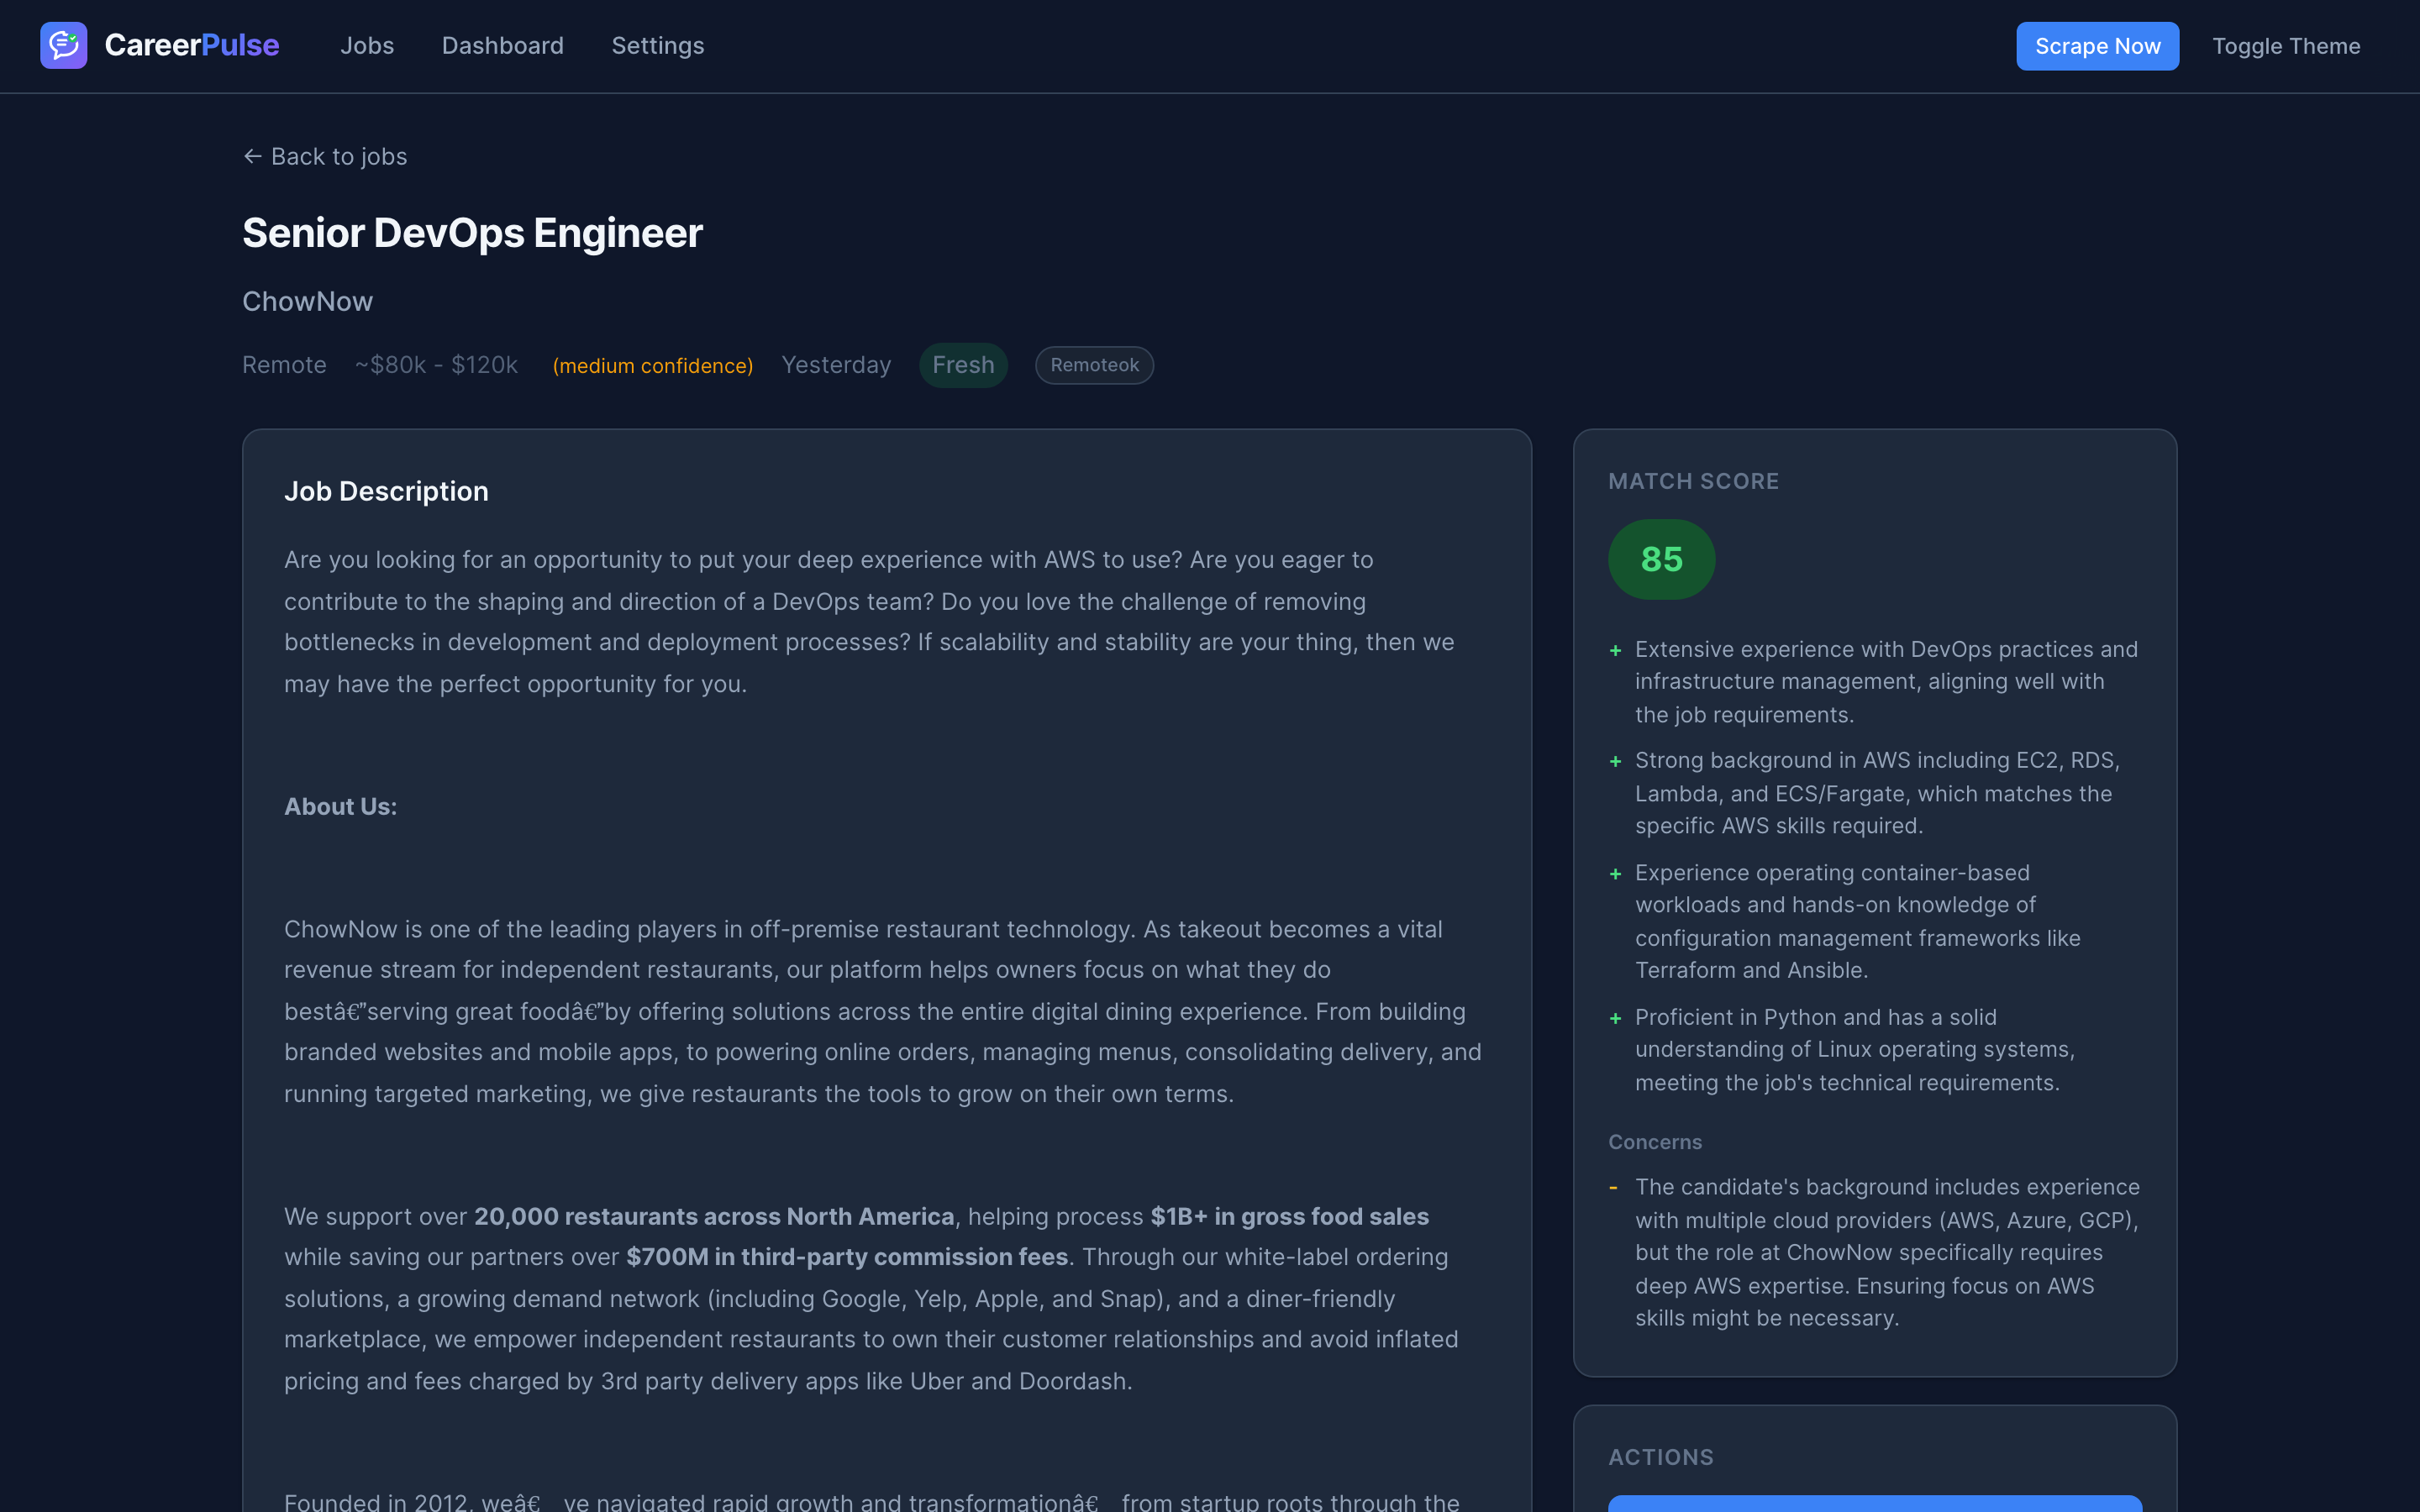Expand the Concerns section
Screen dimensions: 2420x1512
pos(1654,1141)
